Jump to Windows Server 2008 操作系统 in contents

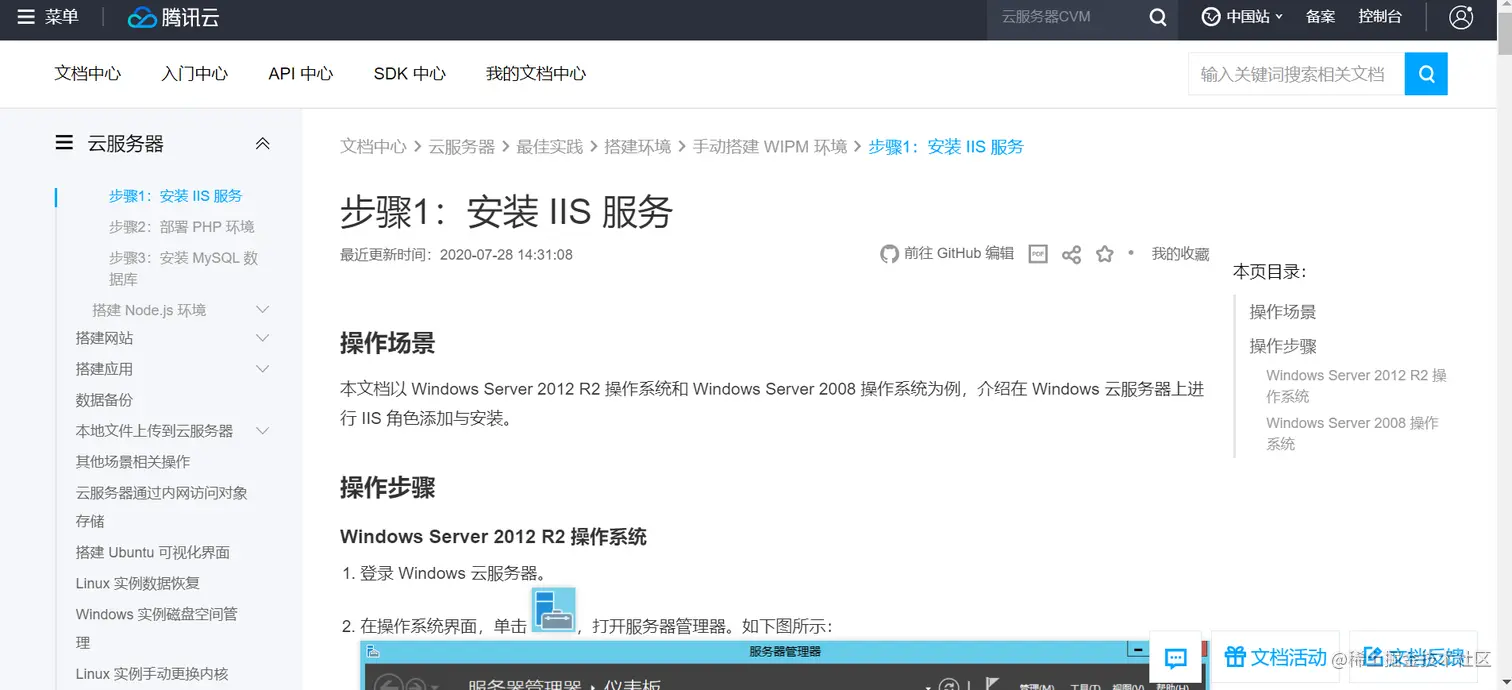pos(1352,433)
